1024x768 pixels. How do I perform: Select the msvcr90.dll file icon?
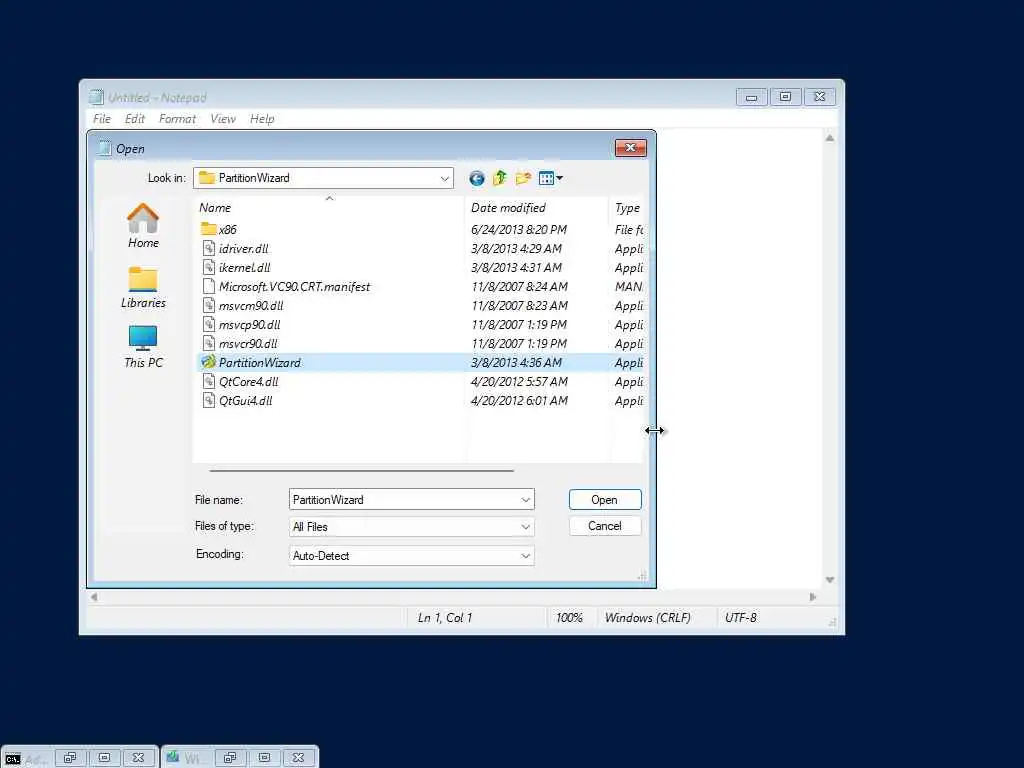[209, 343]
